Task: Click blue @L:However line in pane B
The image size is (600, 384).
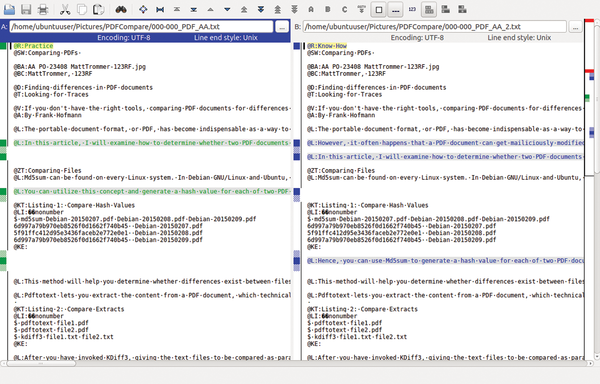Action: tap(445, 143)
